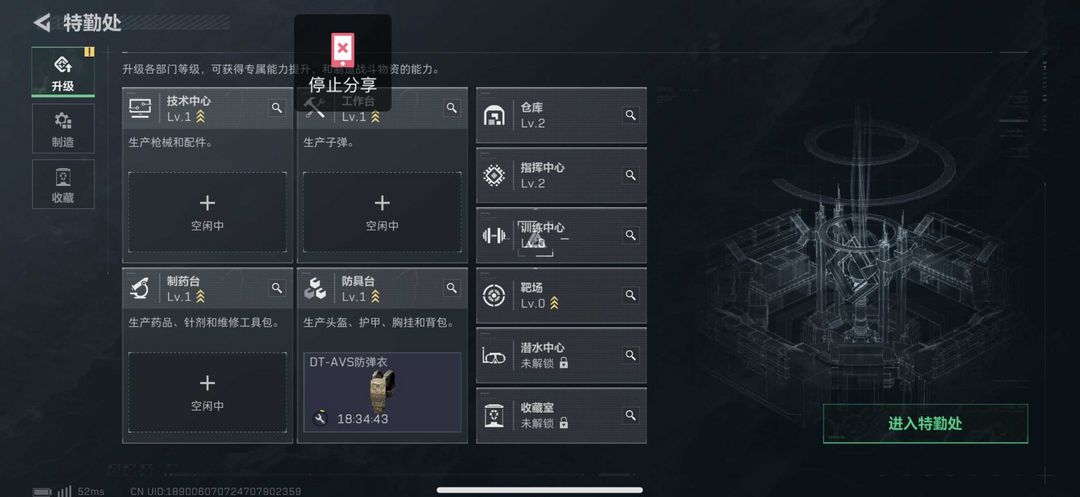Open the DT-AVS防弹衣 production thumbnail
This screenshot has height=497, width=1080.
pos(382,392)
